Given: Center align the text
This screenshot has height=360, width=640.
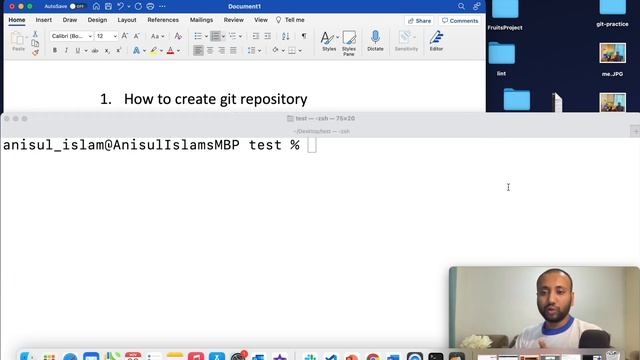Looking at the screenshot, I should [x=210, y=50].
